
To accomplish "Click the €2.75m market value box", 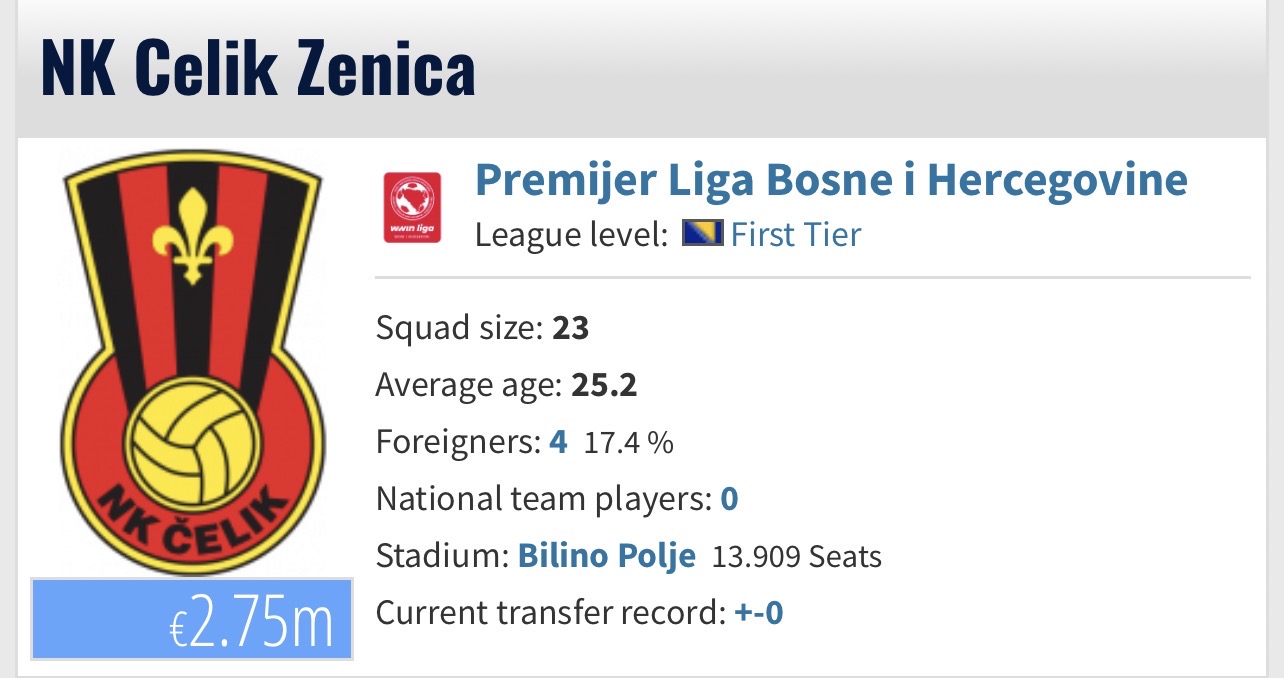I will [x=192, y=619].
